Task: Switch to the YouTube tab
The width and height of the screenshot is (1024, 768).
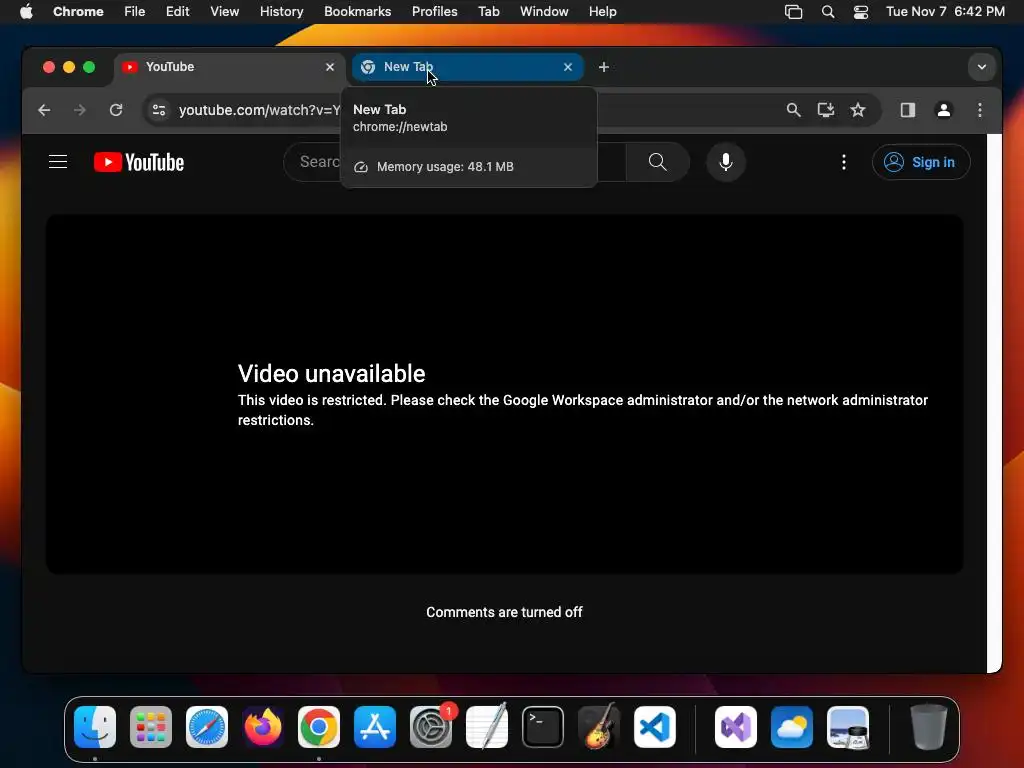Action: pyautogui.click(x=229, y=67)
